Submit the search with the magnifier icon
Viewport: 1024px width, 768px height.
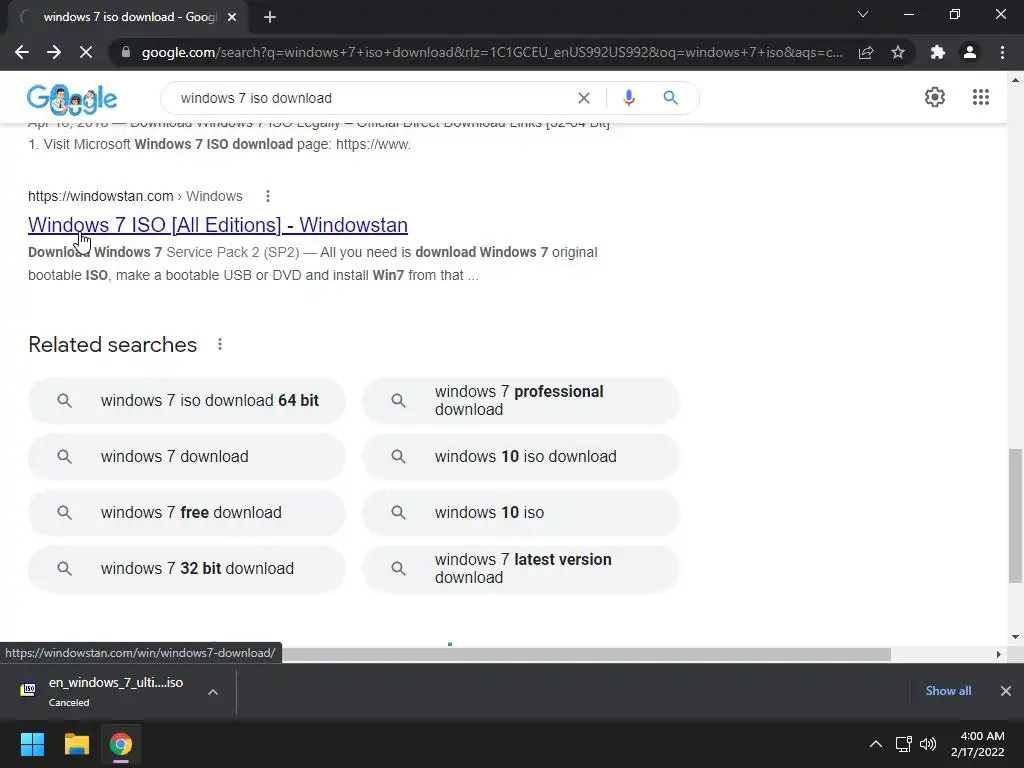(670, 98)
